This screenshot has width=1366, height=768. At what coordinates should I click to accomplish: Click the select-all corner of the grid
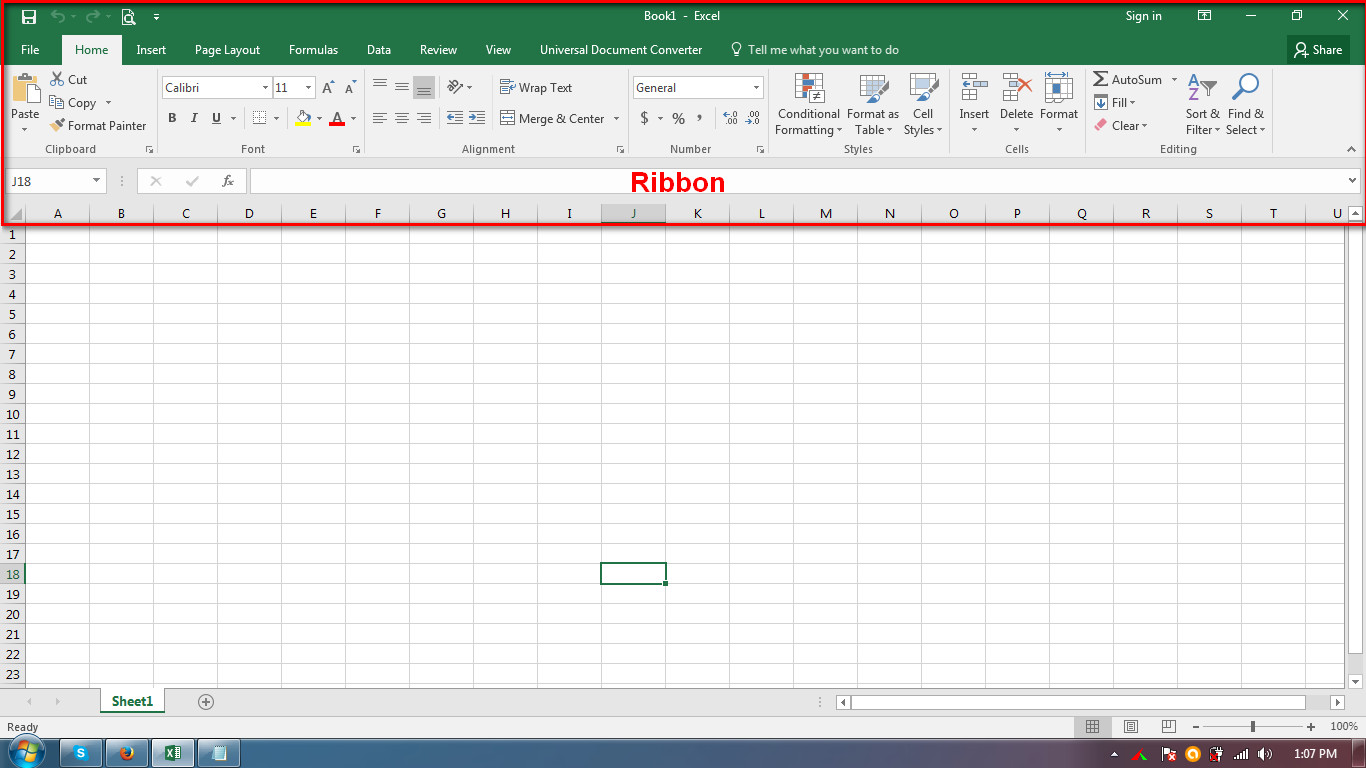click(16, 214)
